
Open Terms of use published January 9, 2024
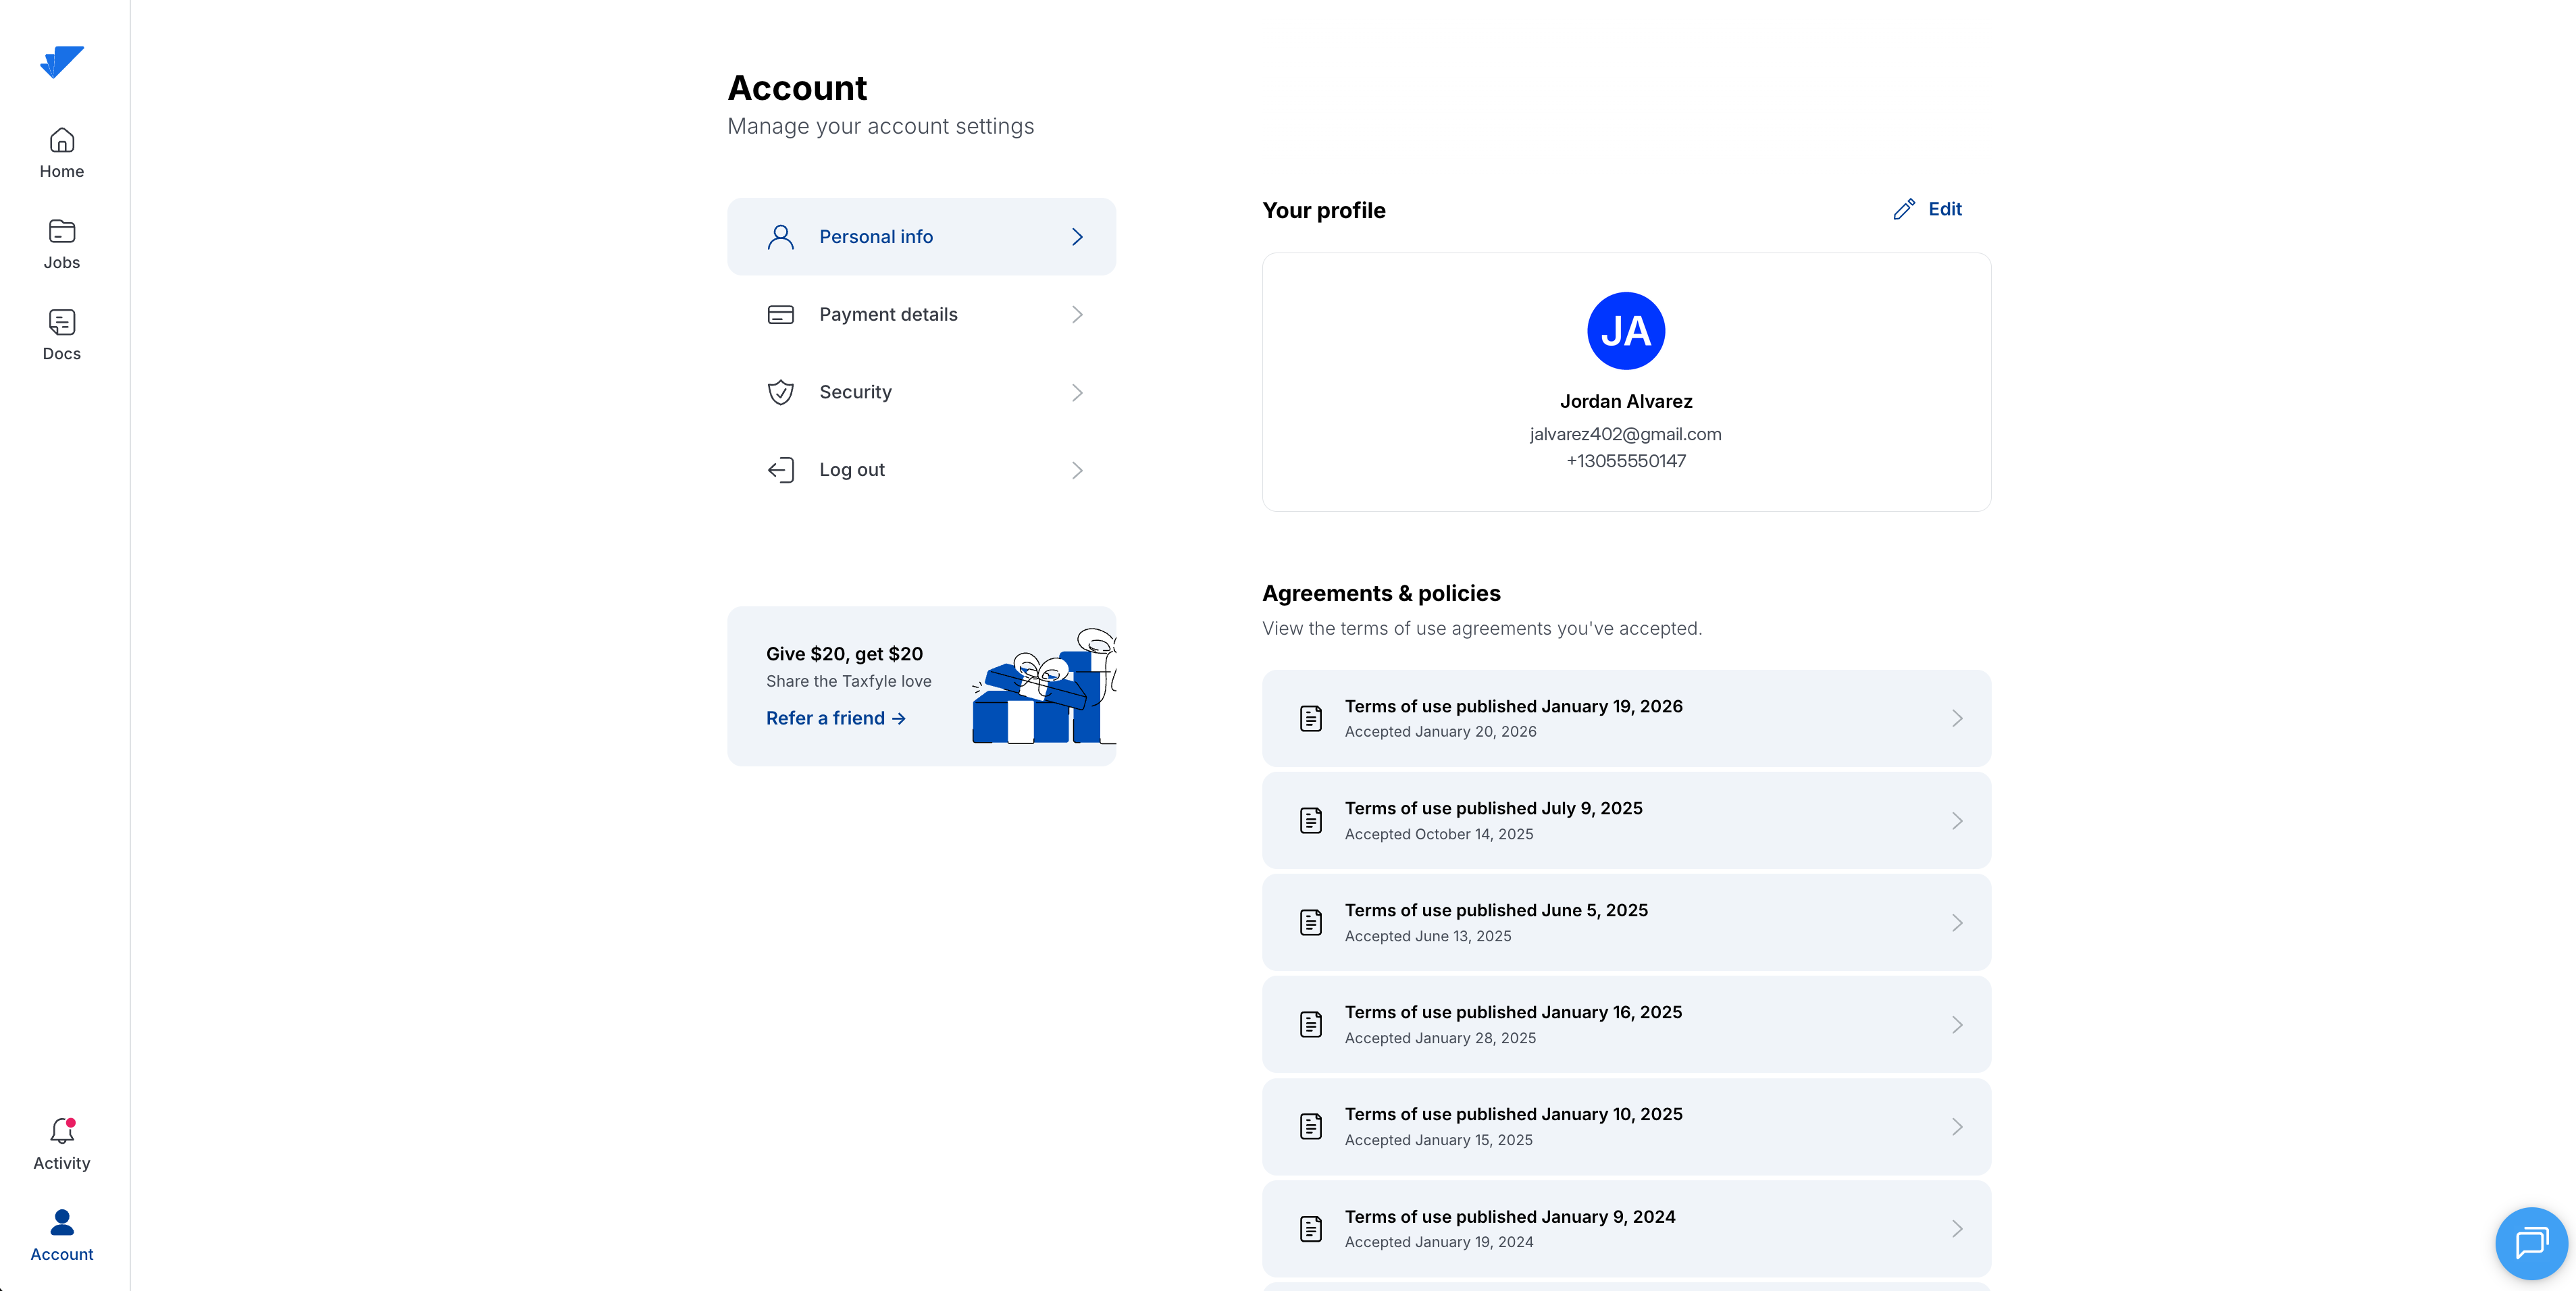click(1626, 1228)
